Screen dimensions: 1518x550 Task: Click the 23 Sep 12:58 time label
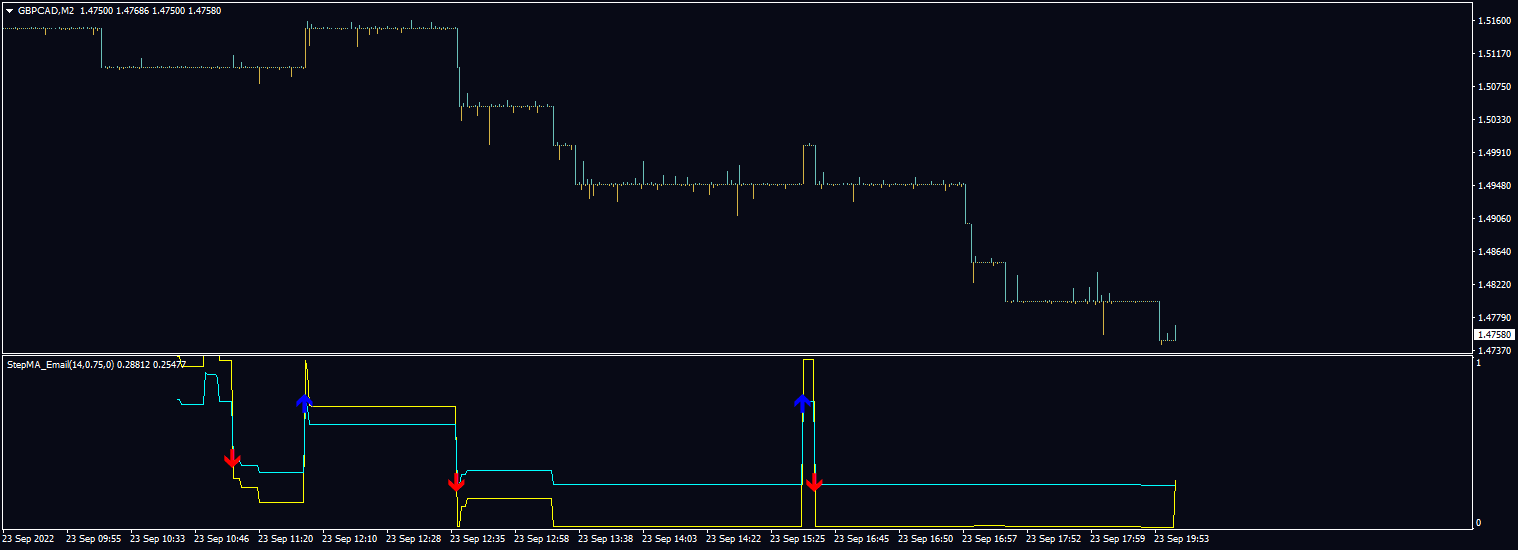point(541,538)
